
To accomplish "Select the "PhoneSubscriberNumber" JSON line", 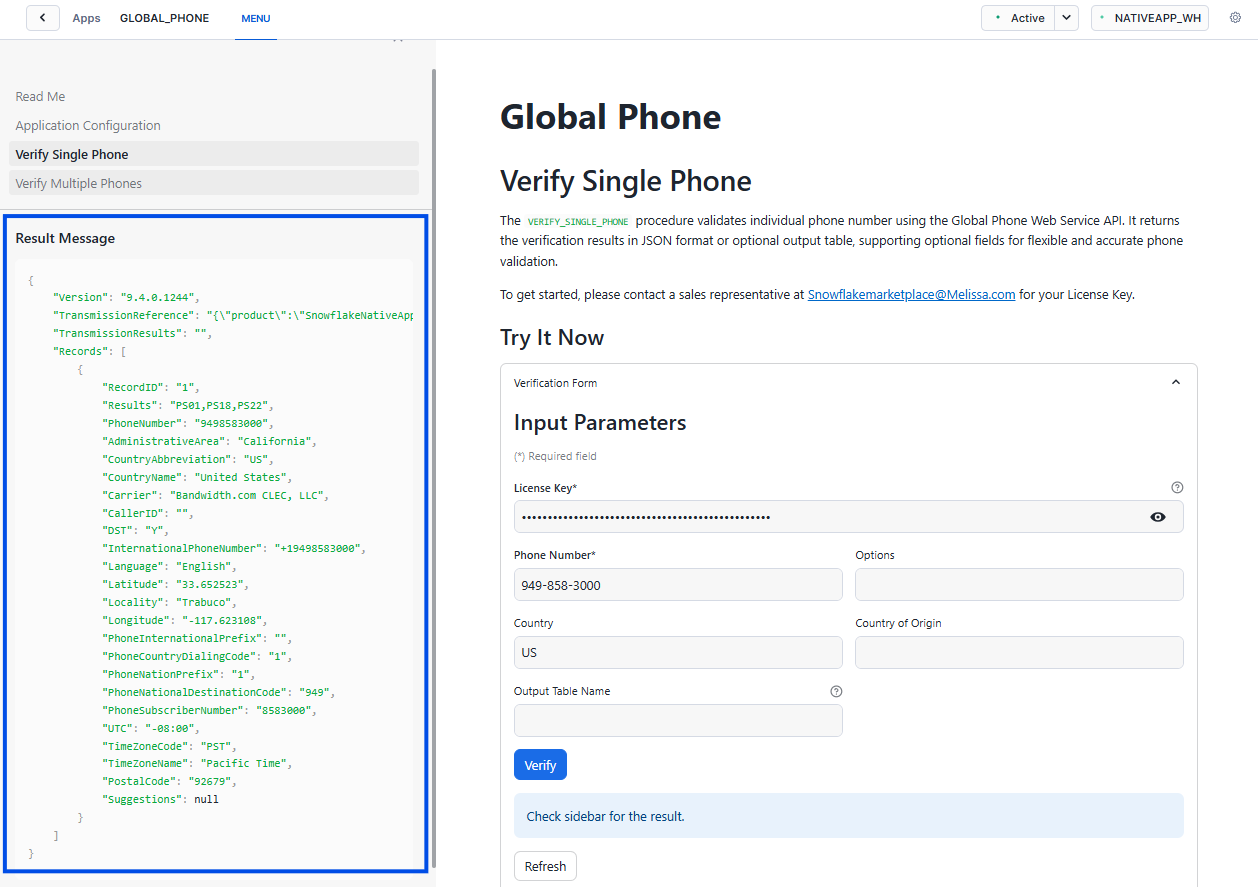I will click(212, 710).
